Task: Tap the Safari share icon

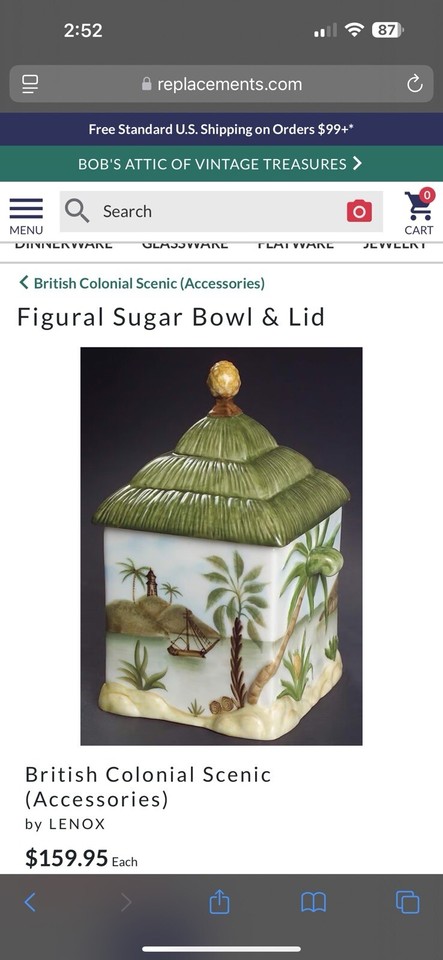Action: click(x=219, y=902)
